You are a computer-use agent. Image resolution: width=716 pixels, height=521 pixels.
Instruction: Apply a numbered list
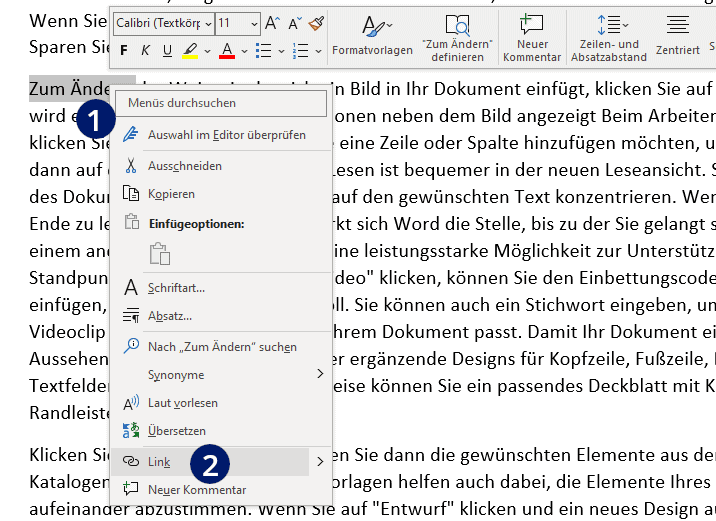(x=300, y=50)
